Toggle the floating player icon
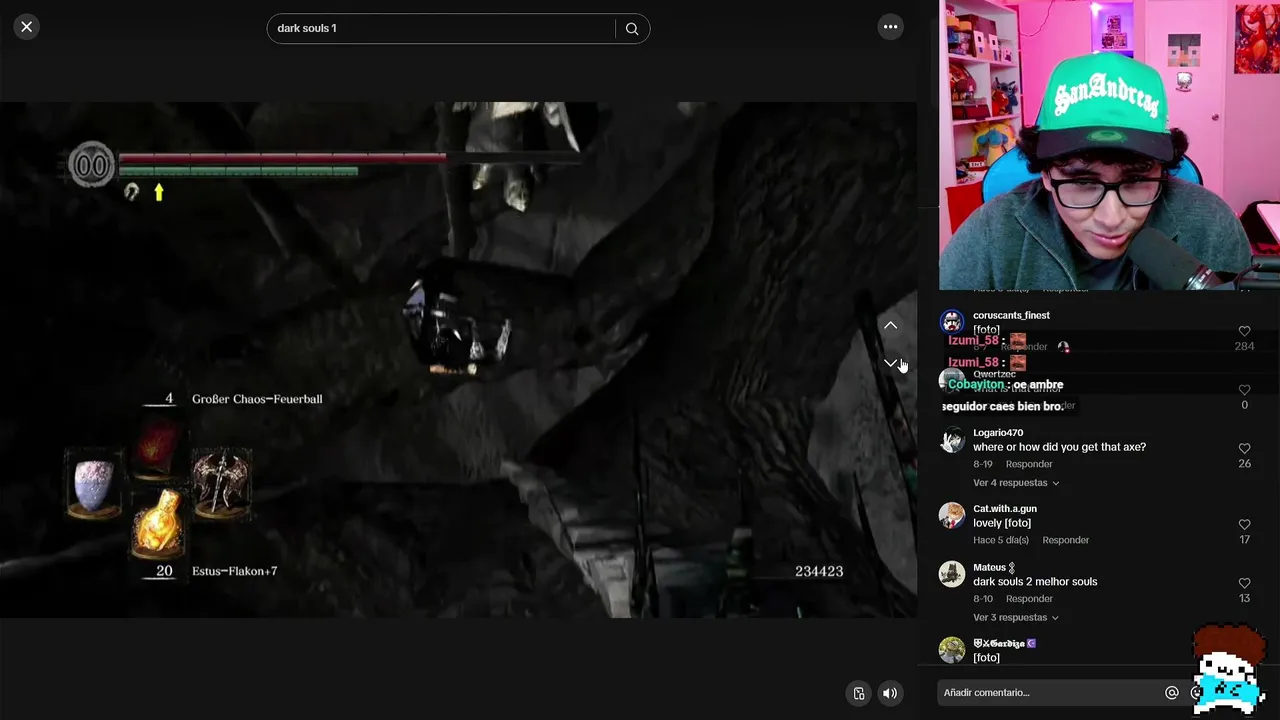Screen dimensions: 1280x720 859,693
